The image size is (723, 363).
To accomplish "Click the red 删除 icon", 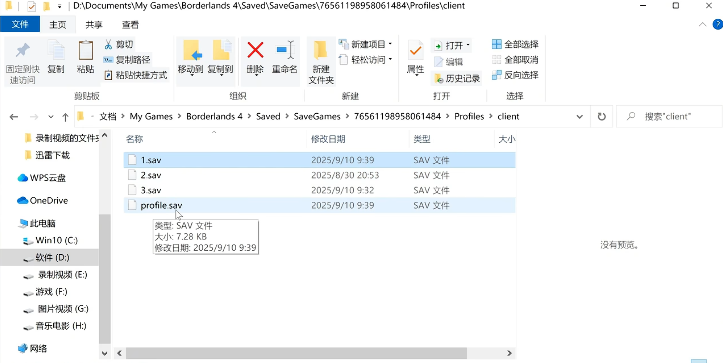I will coord(255,50).
